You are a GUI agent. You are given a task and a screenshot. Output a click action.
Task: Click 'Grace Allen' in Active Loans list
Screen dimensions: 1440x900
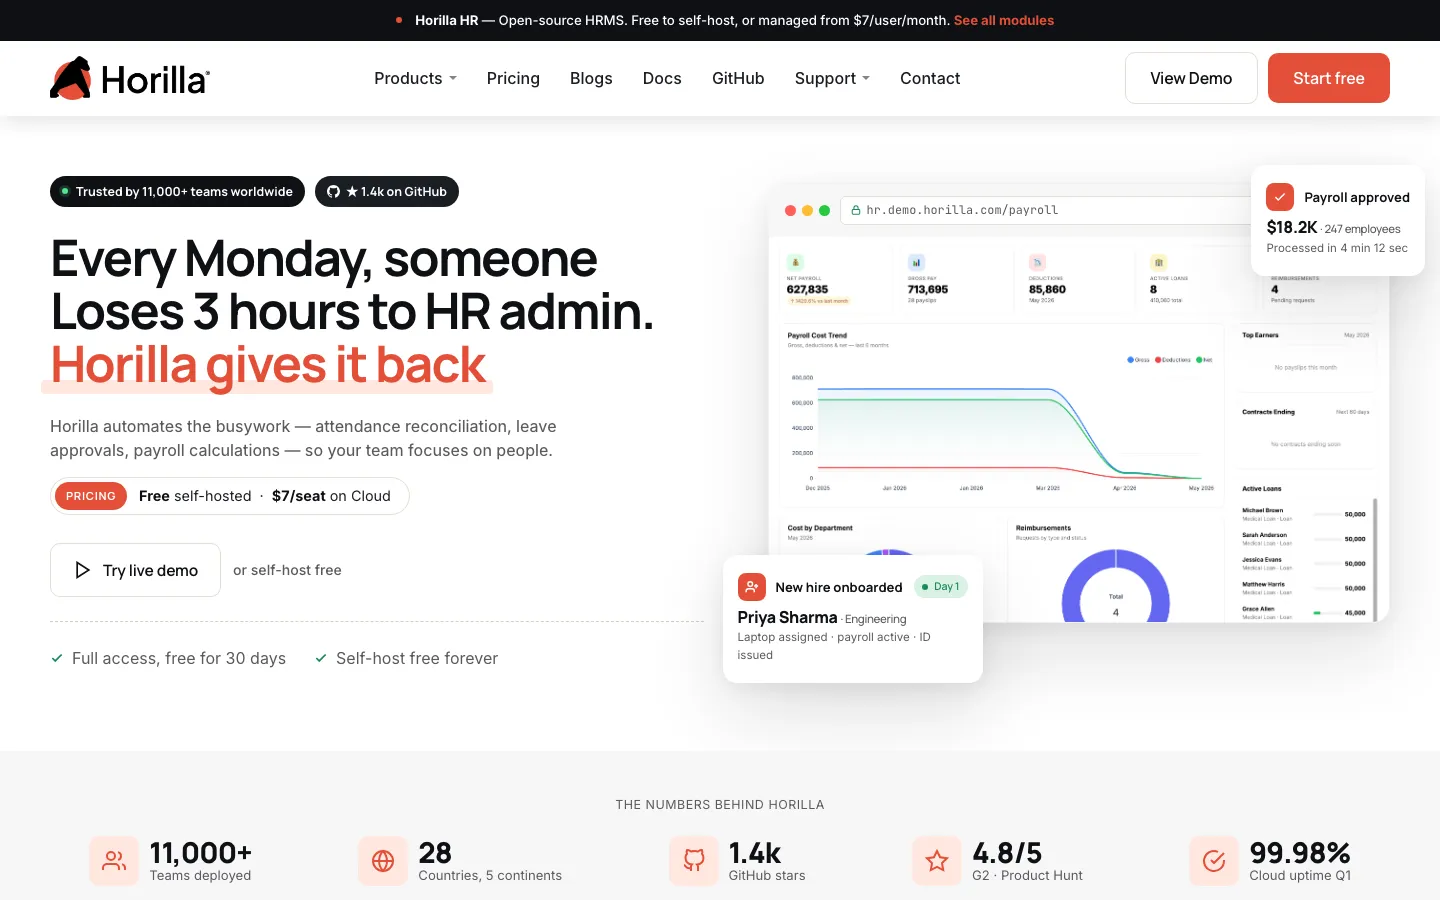point(1258,608)
